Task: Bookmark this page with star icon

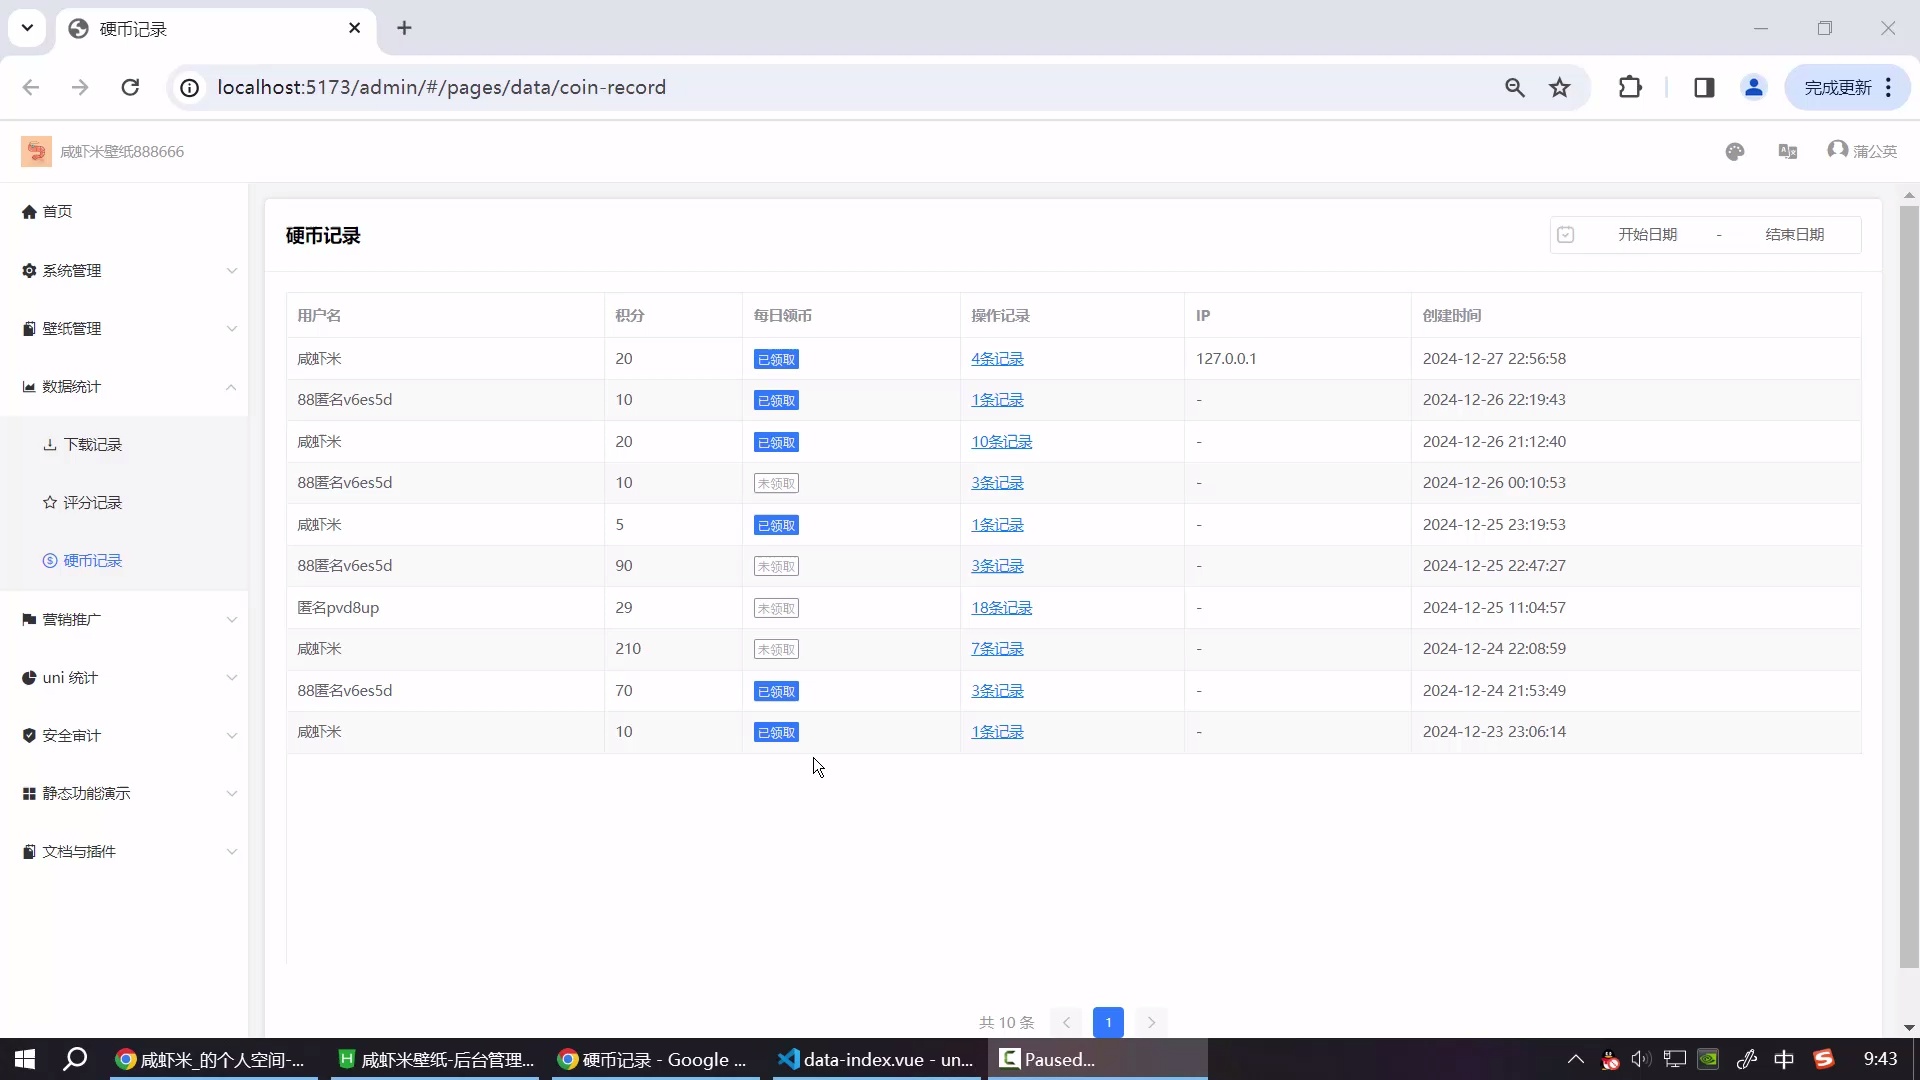Action: pyautogui.click(x=1560, y=88)
